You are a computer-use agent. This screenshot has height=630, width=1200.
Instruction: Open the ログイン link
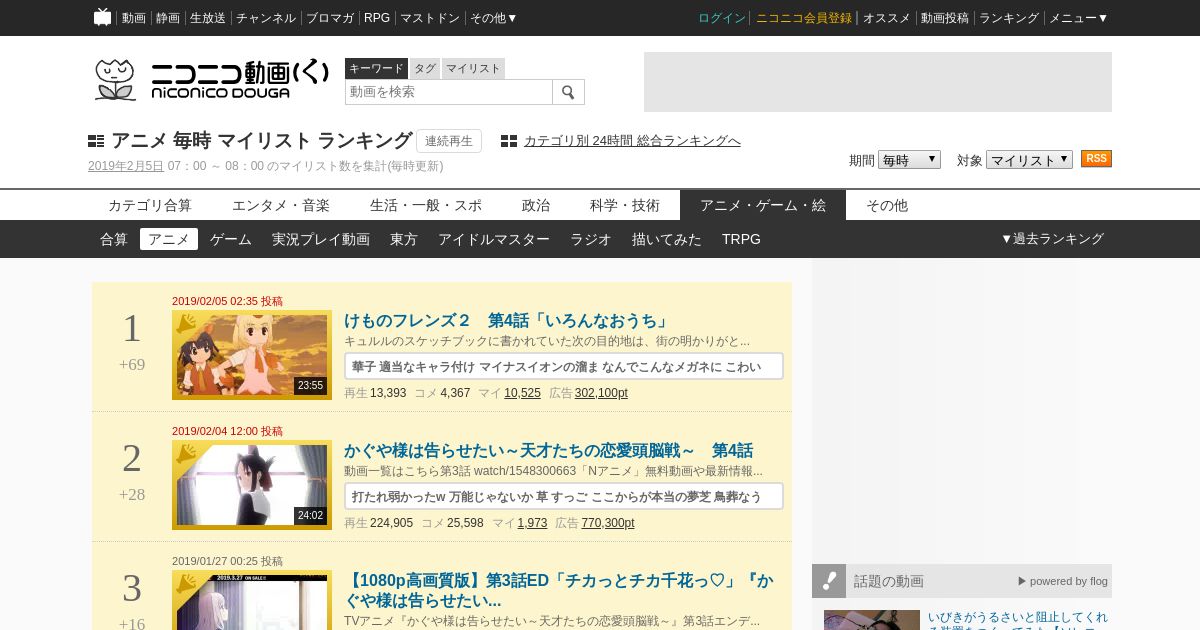pyautogui.click(x=722, y=18)
